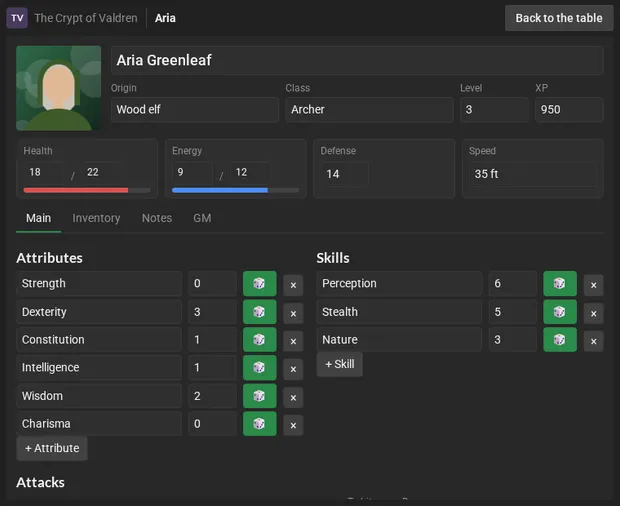Edit the Dexterity attribute name
620x506 pixels.
[x=99, y=312]
